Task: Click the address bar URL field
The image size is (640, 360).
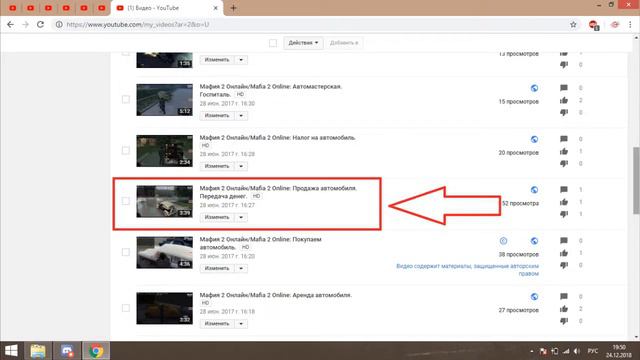Action: 310,24
